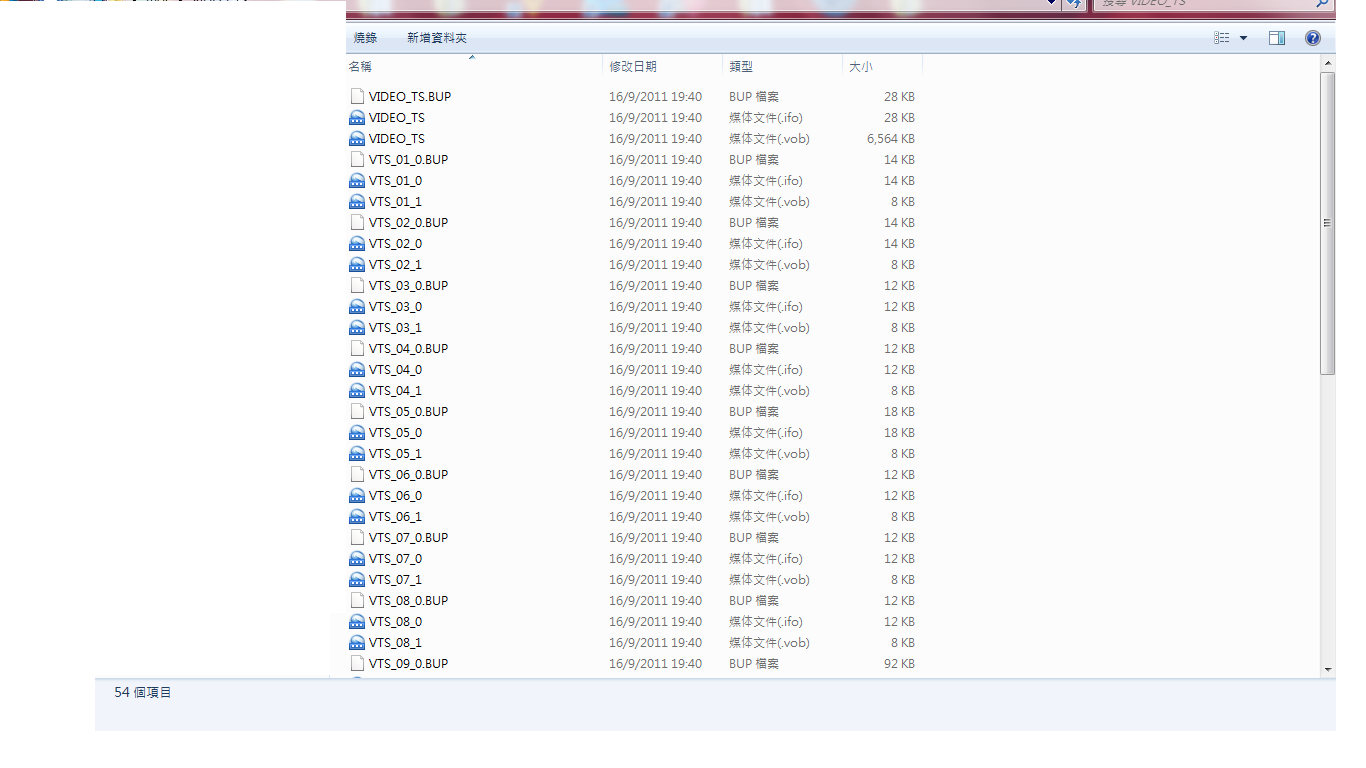Sort by the 大小 column header

861,66
